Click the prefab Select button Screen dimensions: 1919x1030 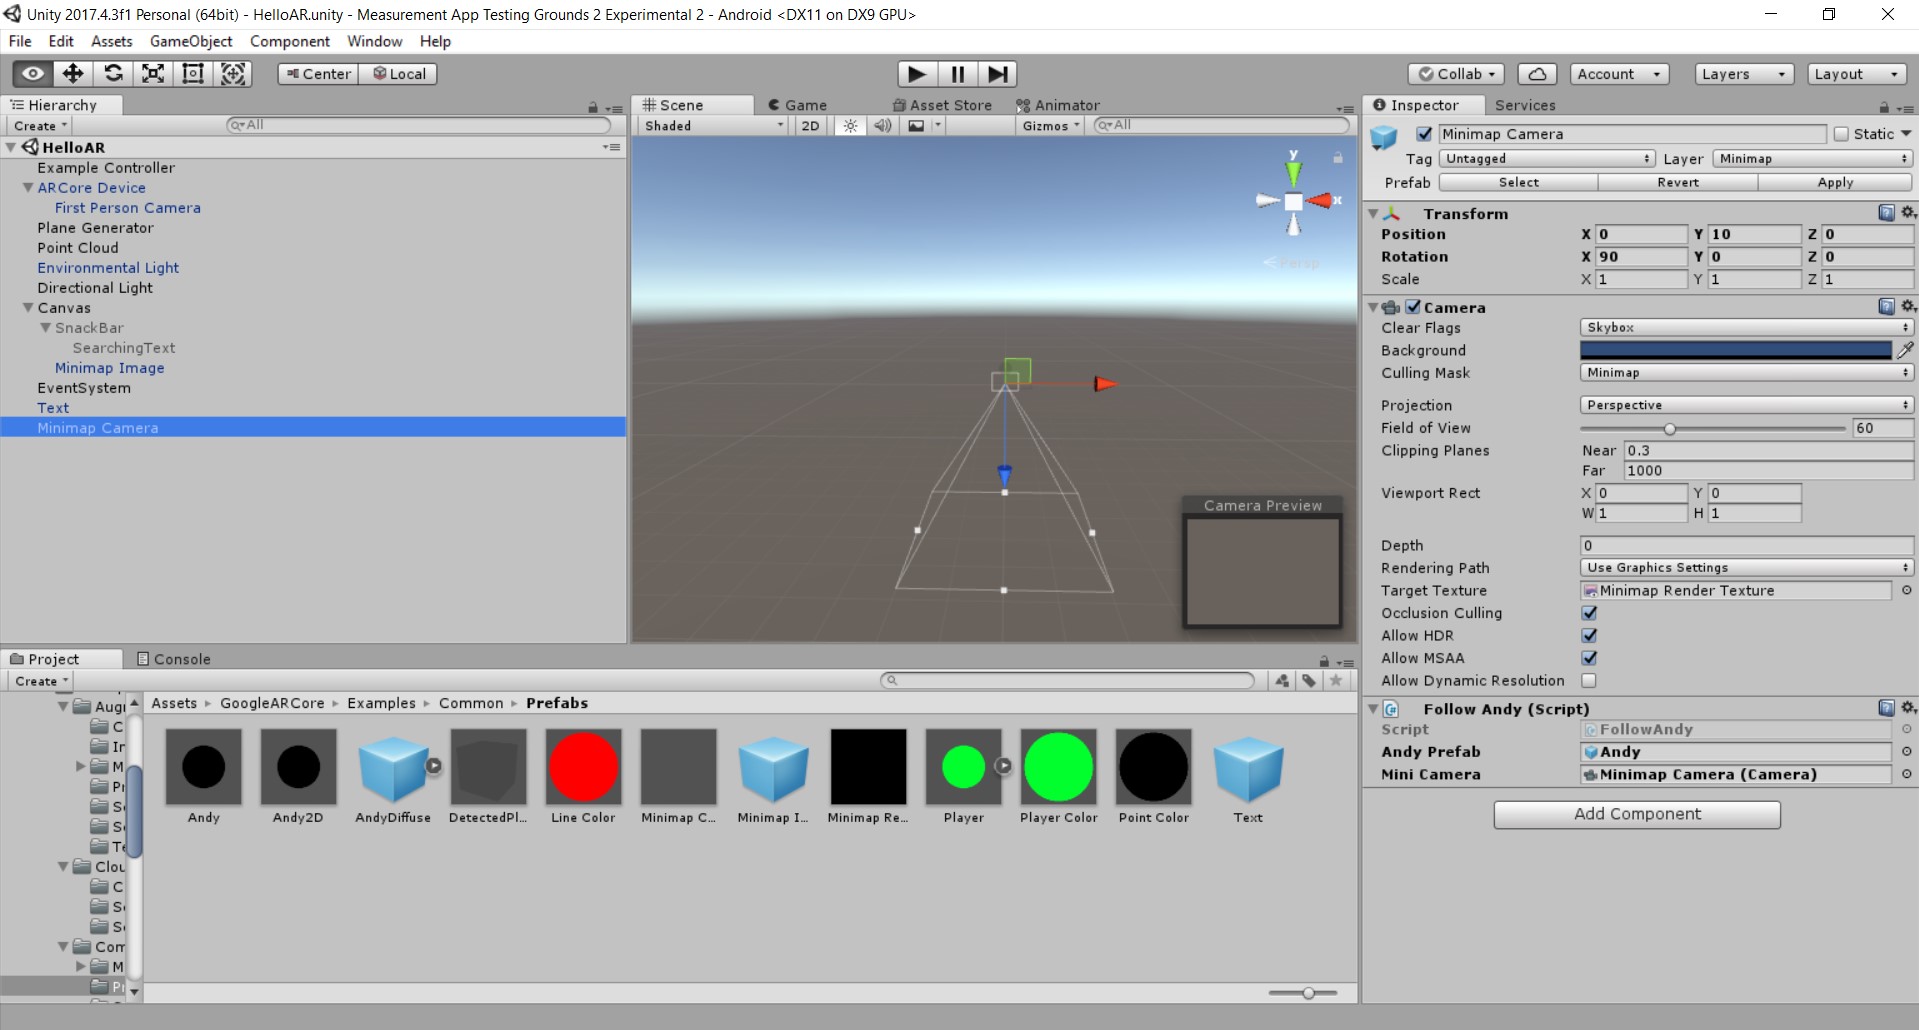pyautogui.click(x=1518, y=182)
